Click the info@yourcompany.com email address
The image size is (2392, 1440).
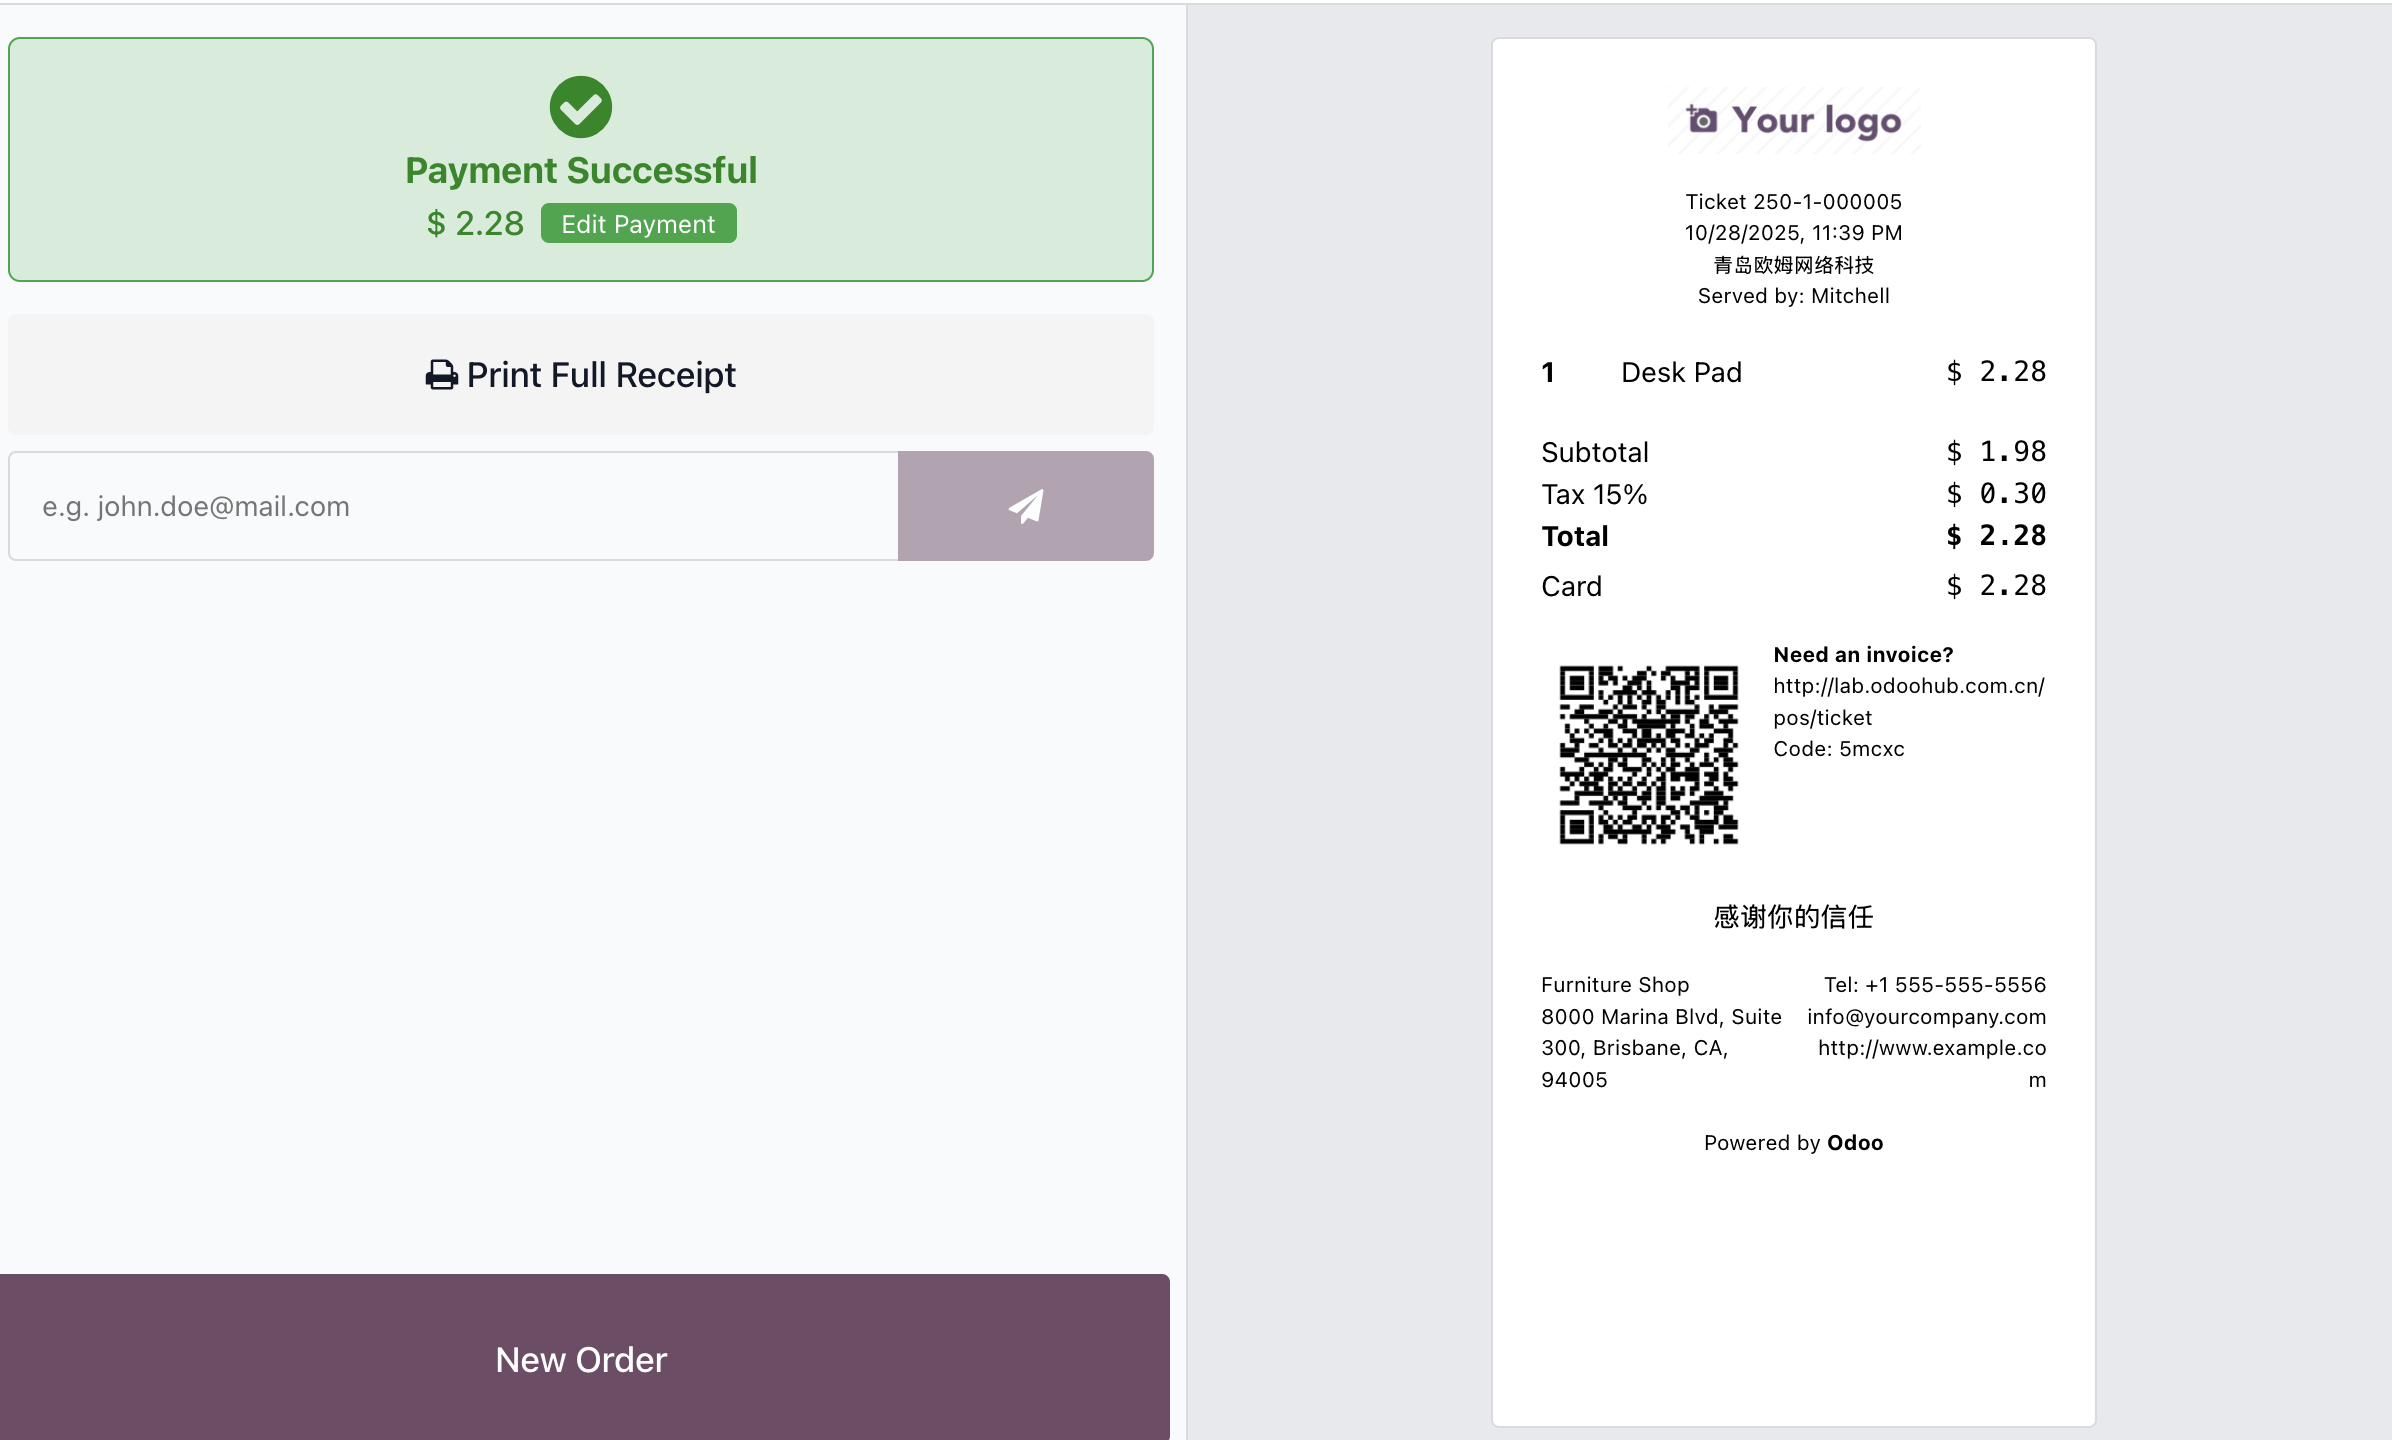pos(1926,1017)
